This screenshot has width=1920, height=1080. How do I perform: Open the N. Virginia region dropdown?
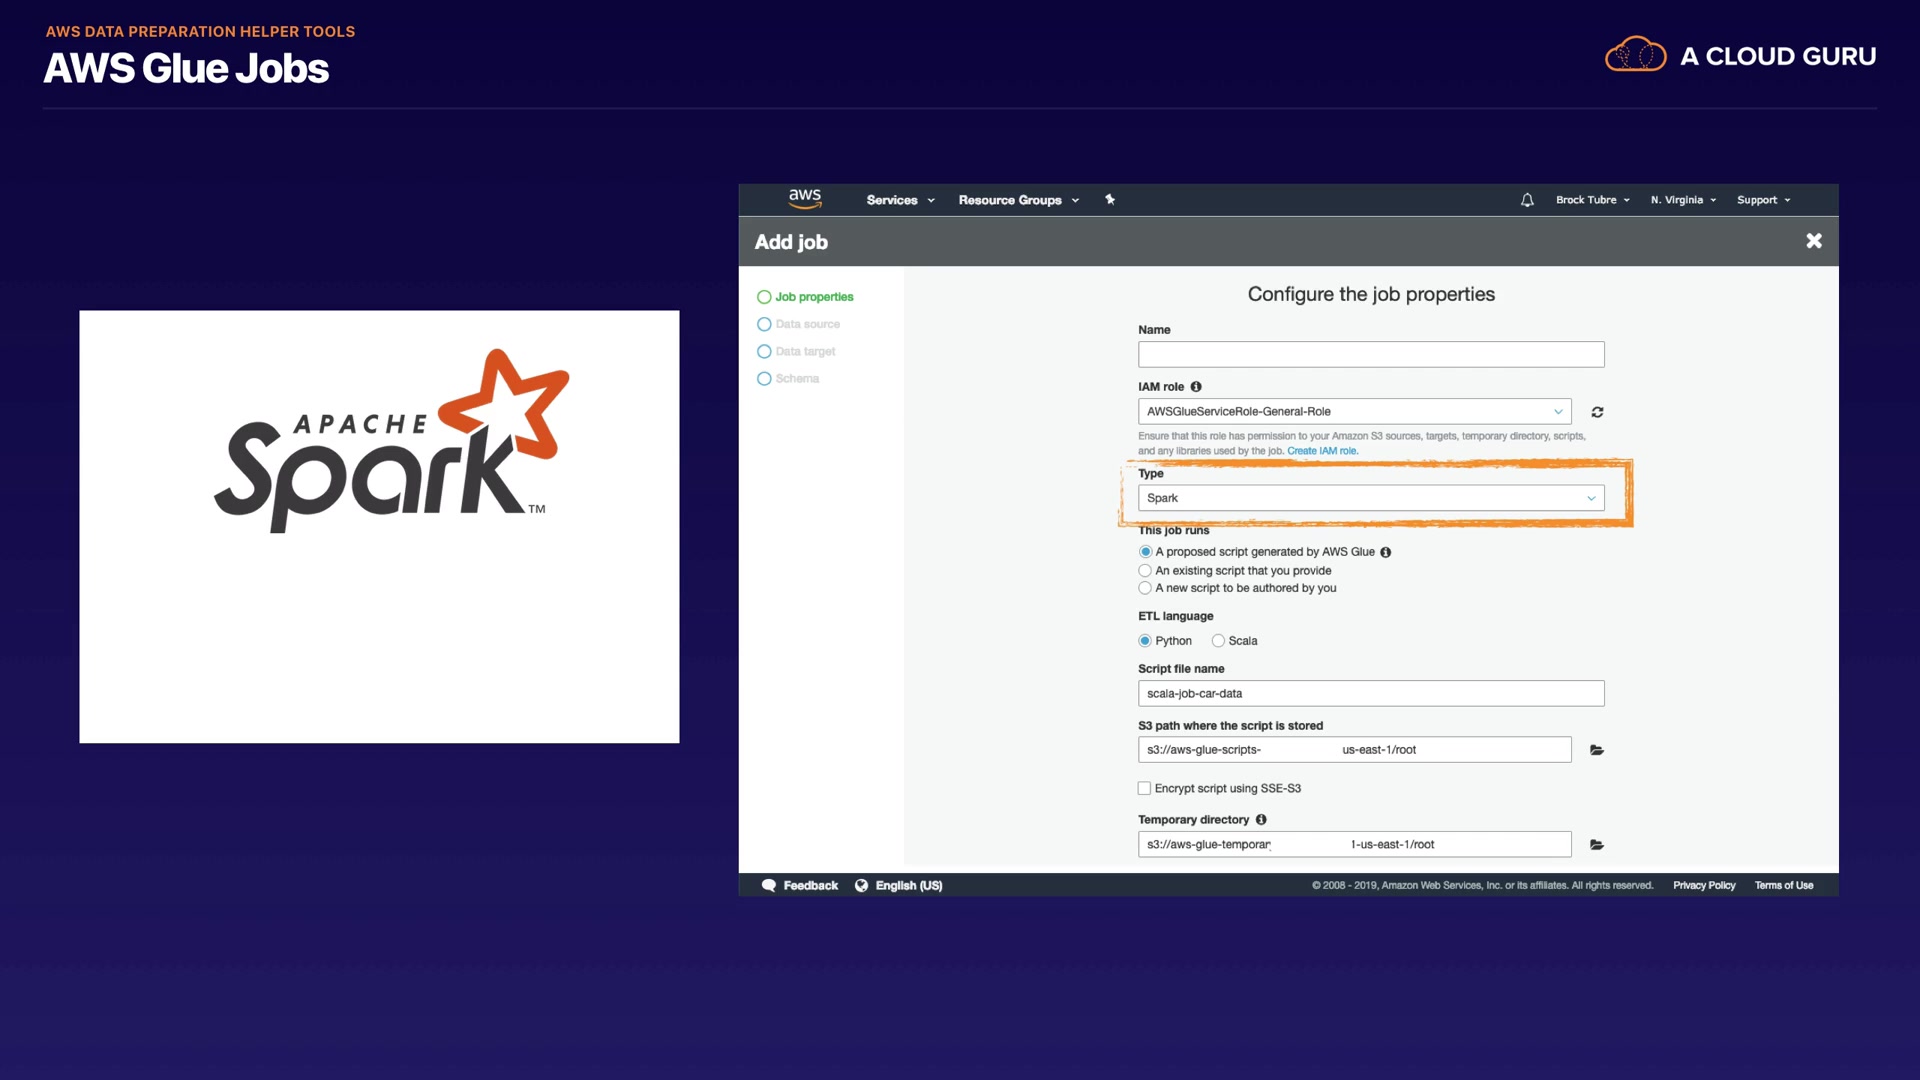coord(1683,200)
